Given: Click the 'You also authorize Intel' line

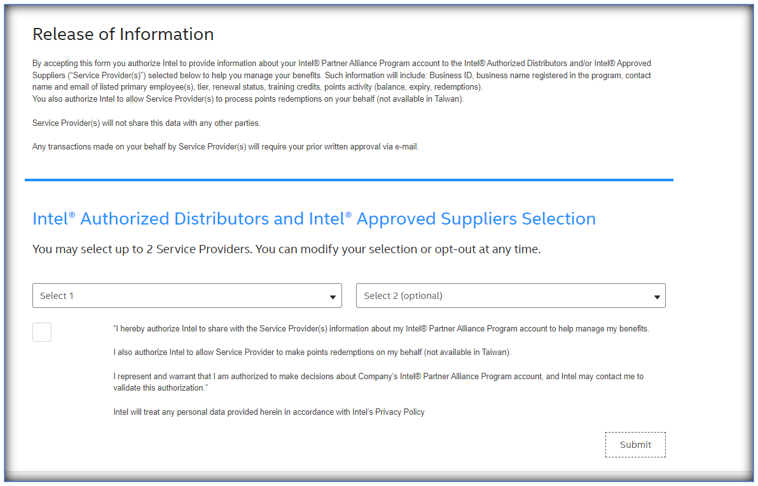Looking at the screenshot, I should pos(247,99).
